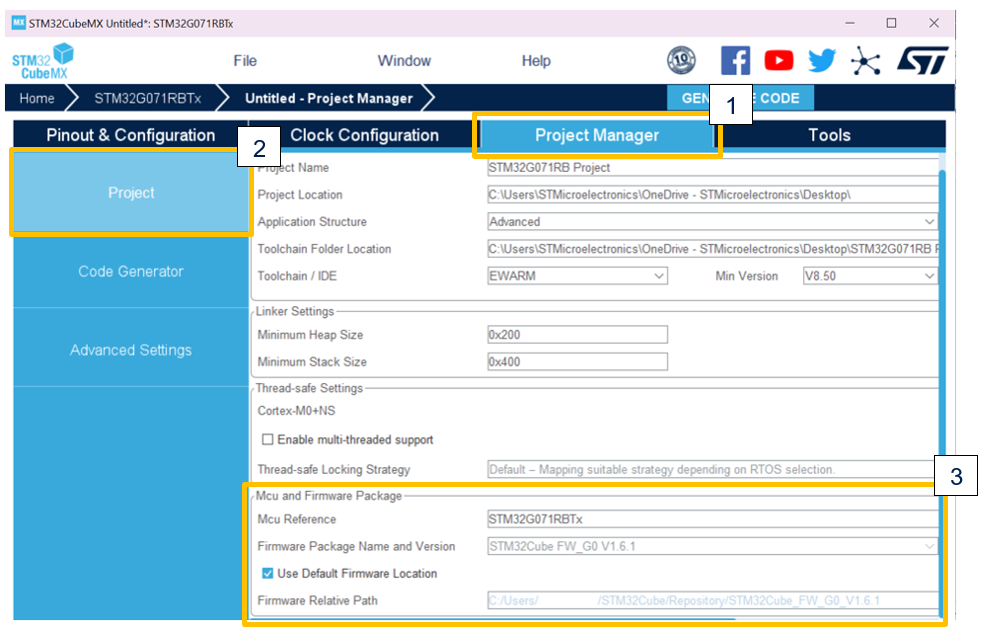Open the Window menu
The width and height of the screenshot is (985, 637).
[x=404, y=60]
